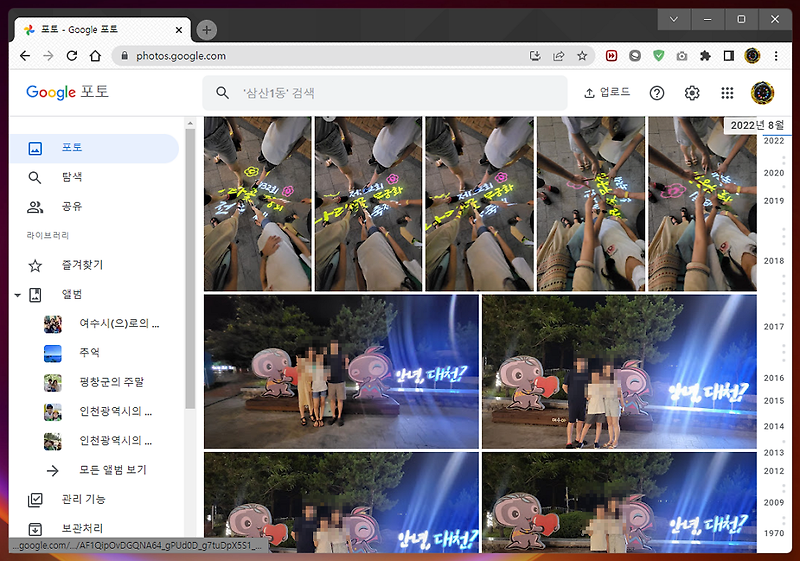Image resolution: width=800 pixels, height=561 pixels.
Task: Reload the page with the refresh icon
Action: pyautogui.click(x=72, y=56)
